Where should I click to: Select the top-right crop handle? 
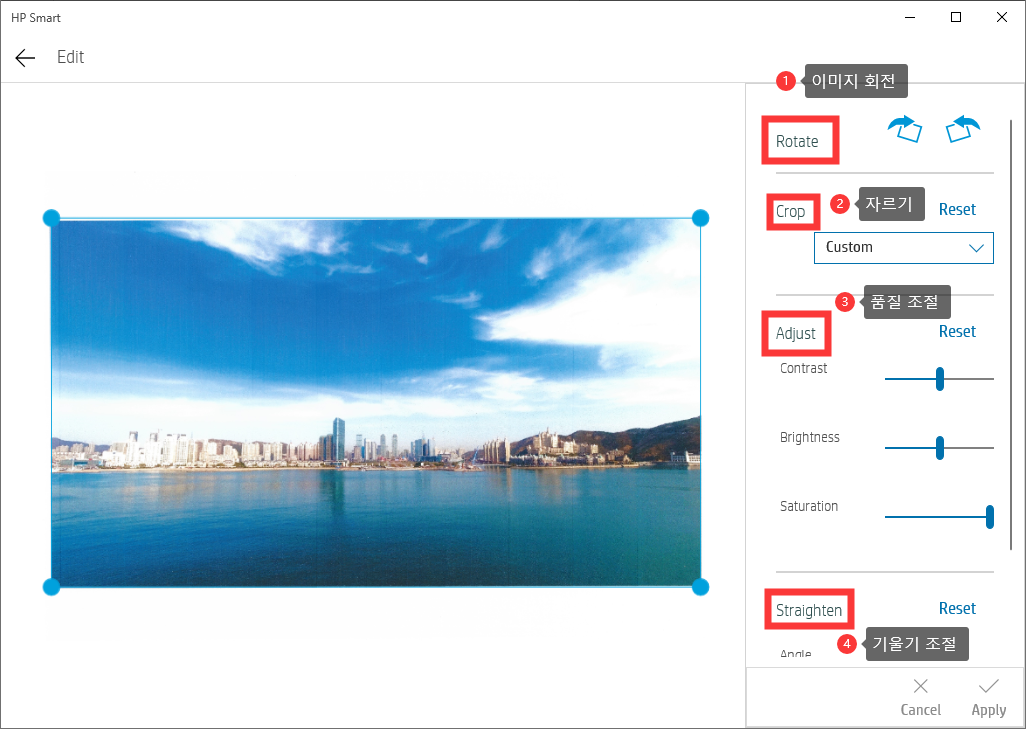pos(700,218)
